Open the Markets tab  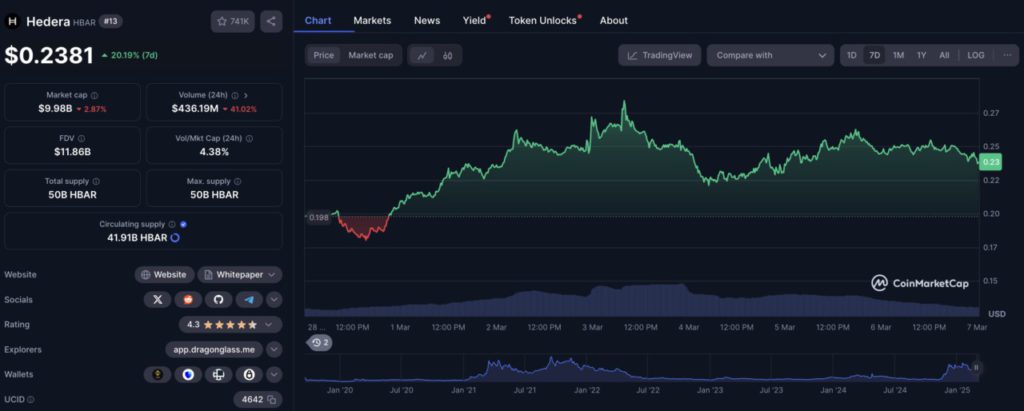372,20
